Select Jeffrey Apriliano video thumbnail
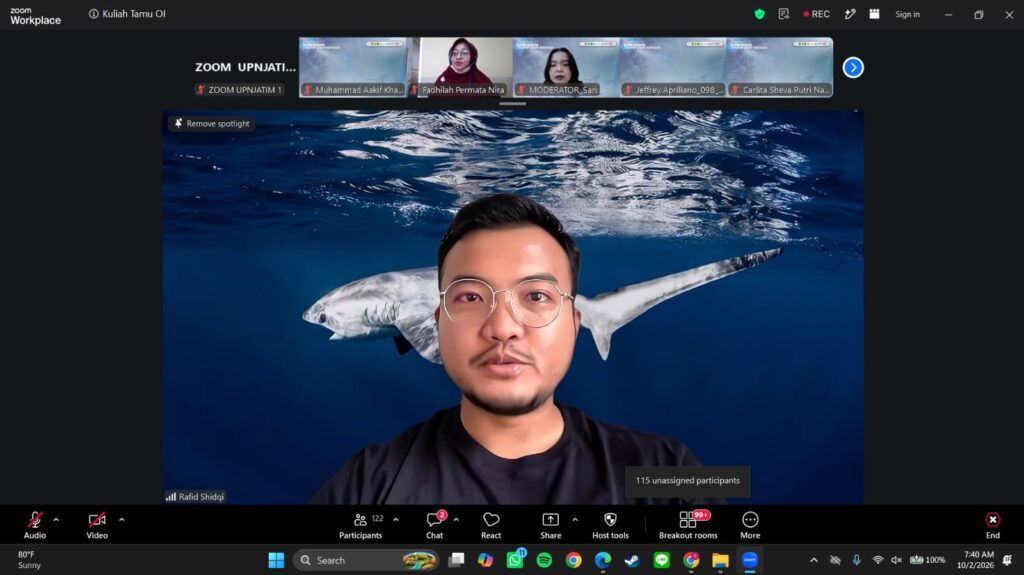Image resolution: width=1024 pixels, height=575 pixels. (x=673, y=67)
